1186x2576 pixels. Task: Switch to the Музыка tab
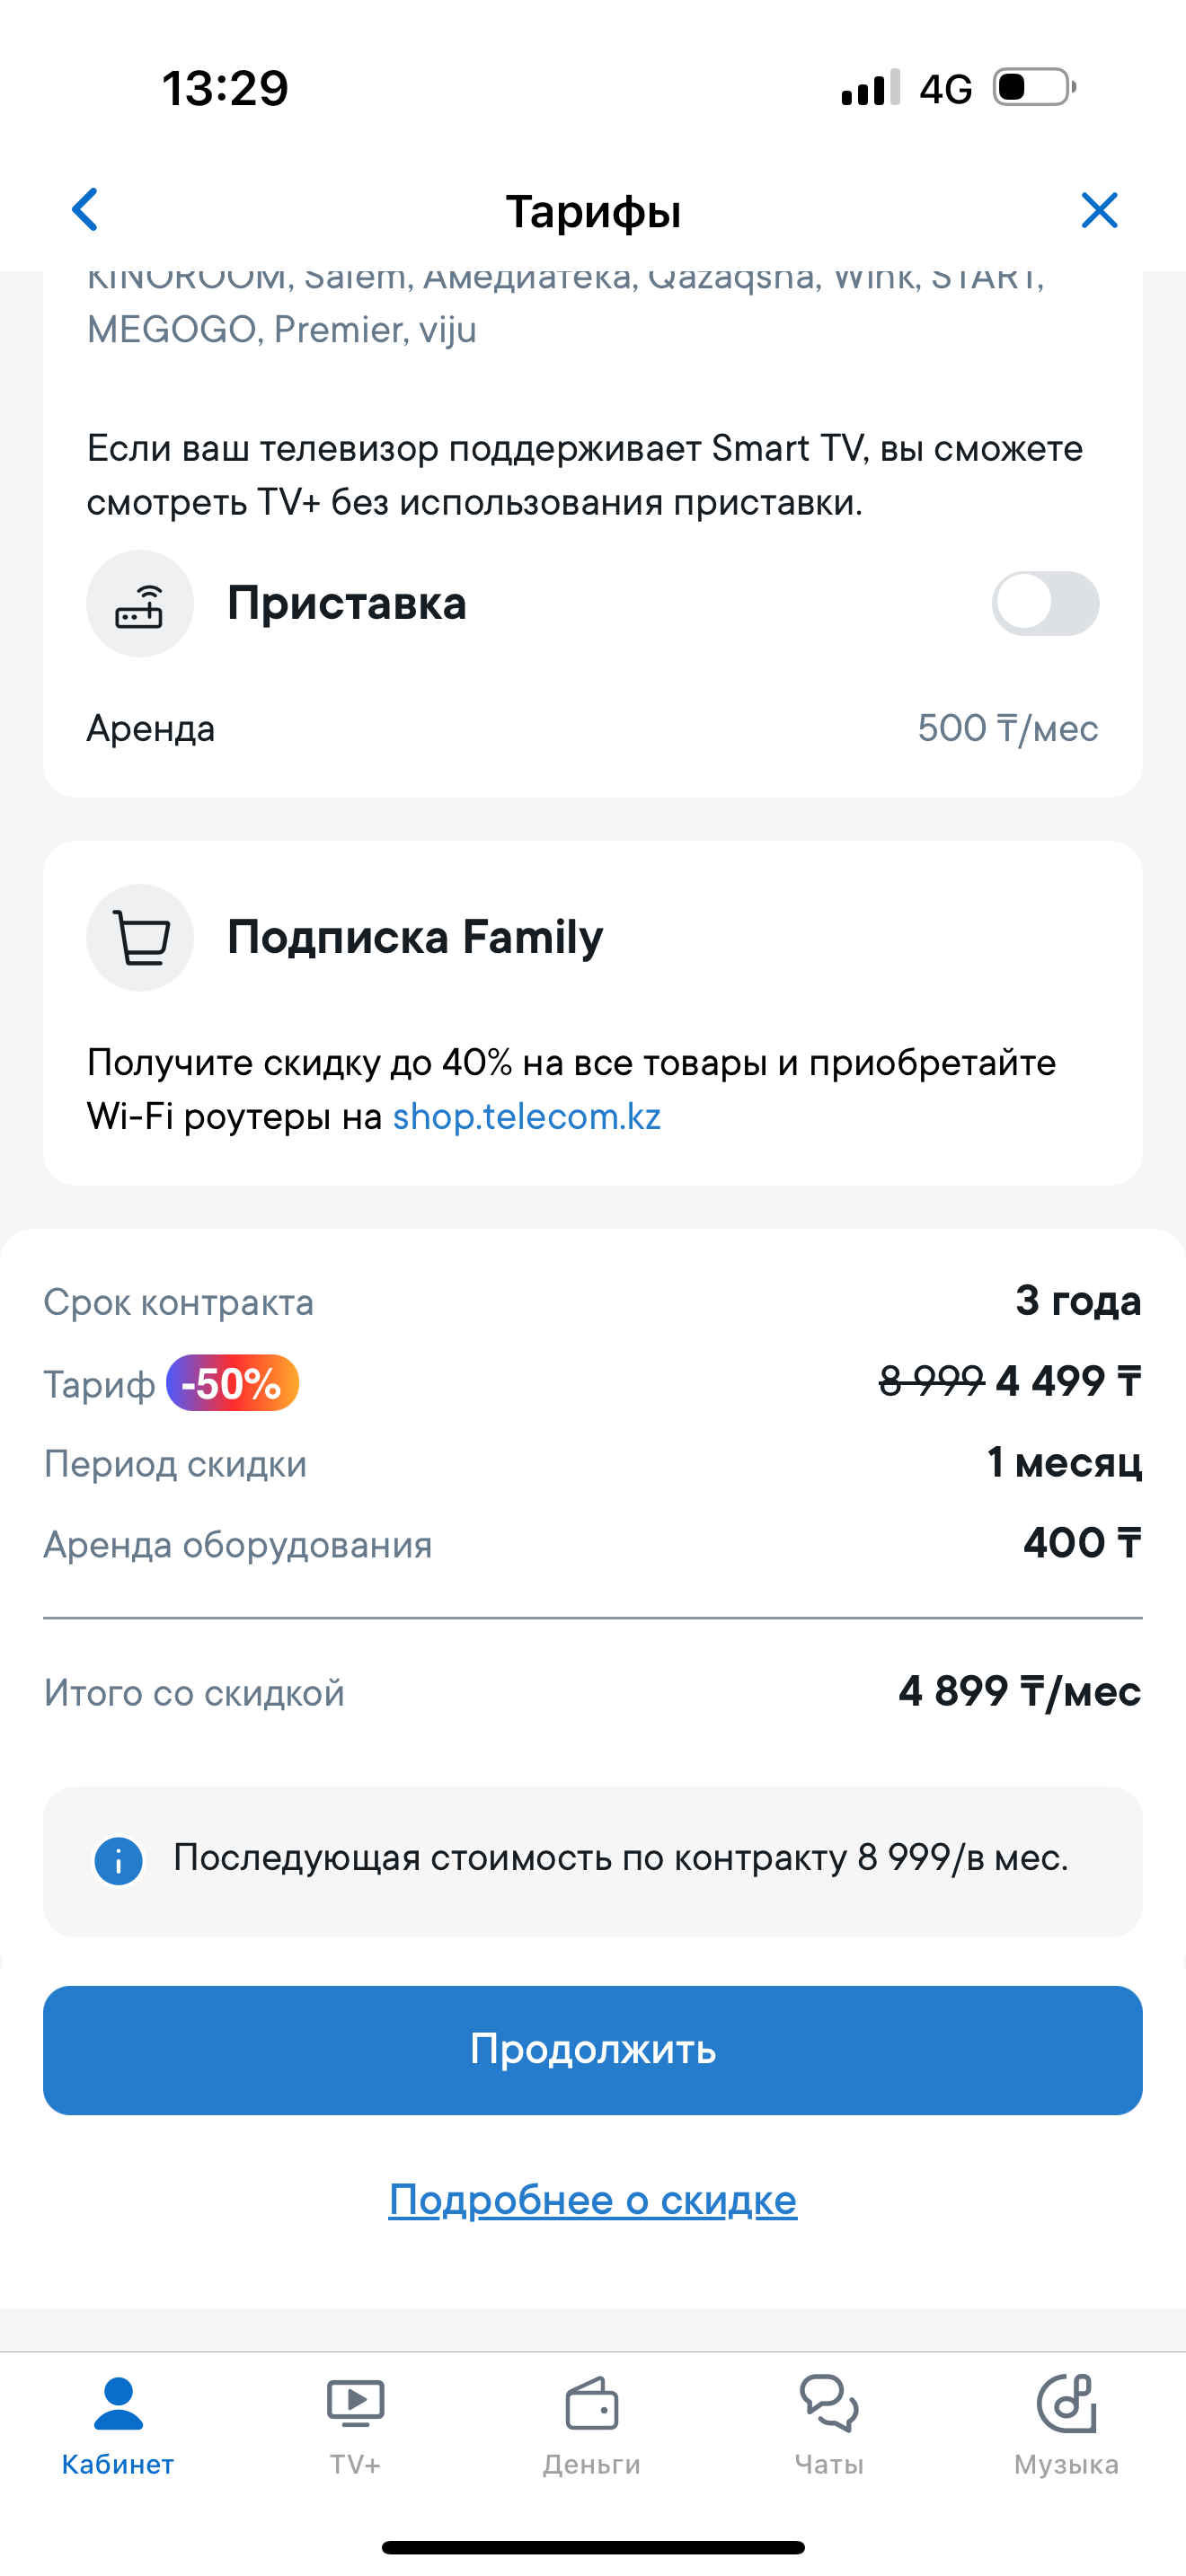1066,2425
